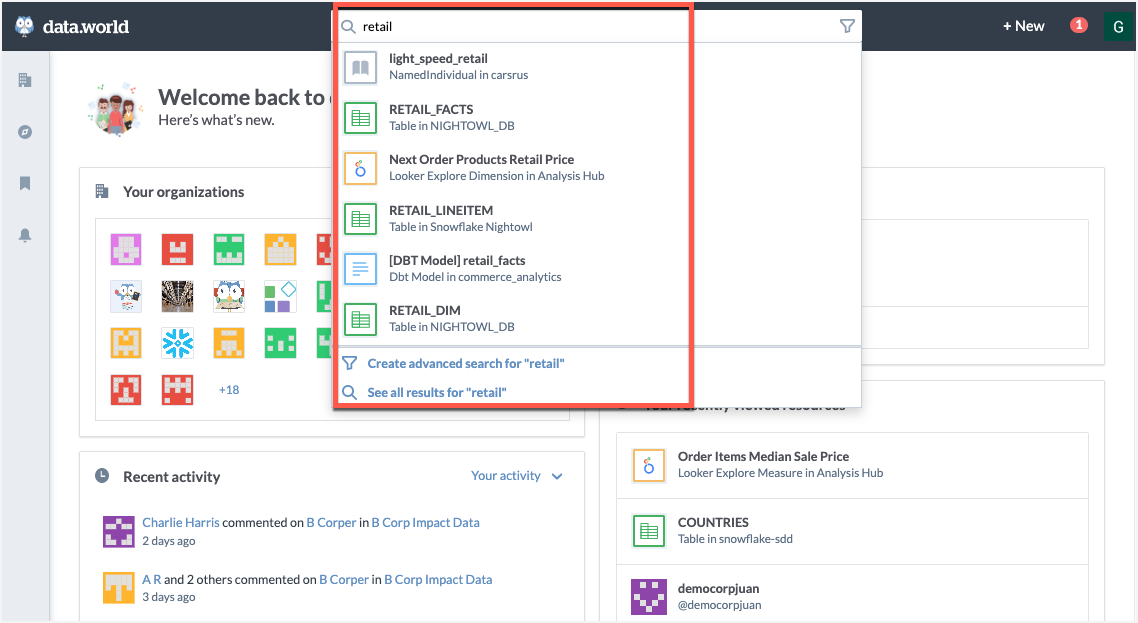Open B Corper link in Charlie Harris activity
The height and width of the screenshot is (623, 1138).
[331, 522]
